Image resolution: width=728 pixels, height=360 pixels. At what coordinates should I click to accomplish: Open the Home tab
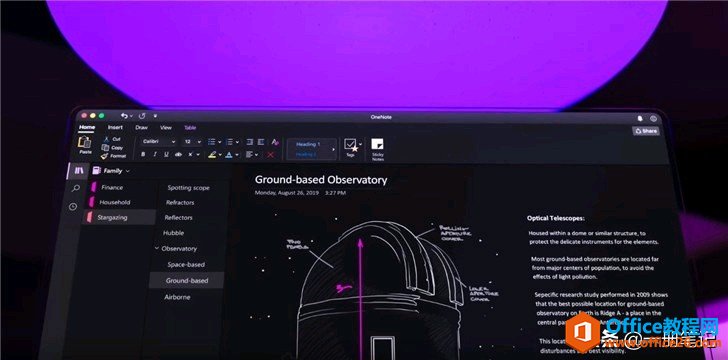pos(87,127)
